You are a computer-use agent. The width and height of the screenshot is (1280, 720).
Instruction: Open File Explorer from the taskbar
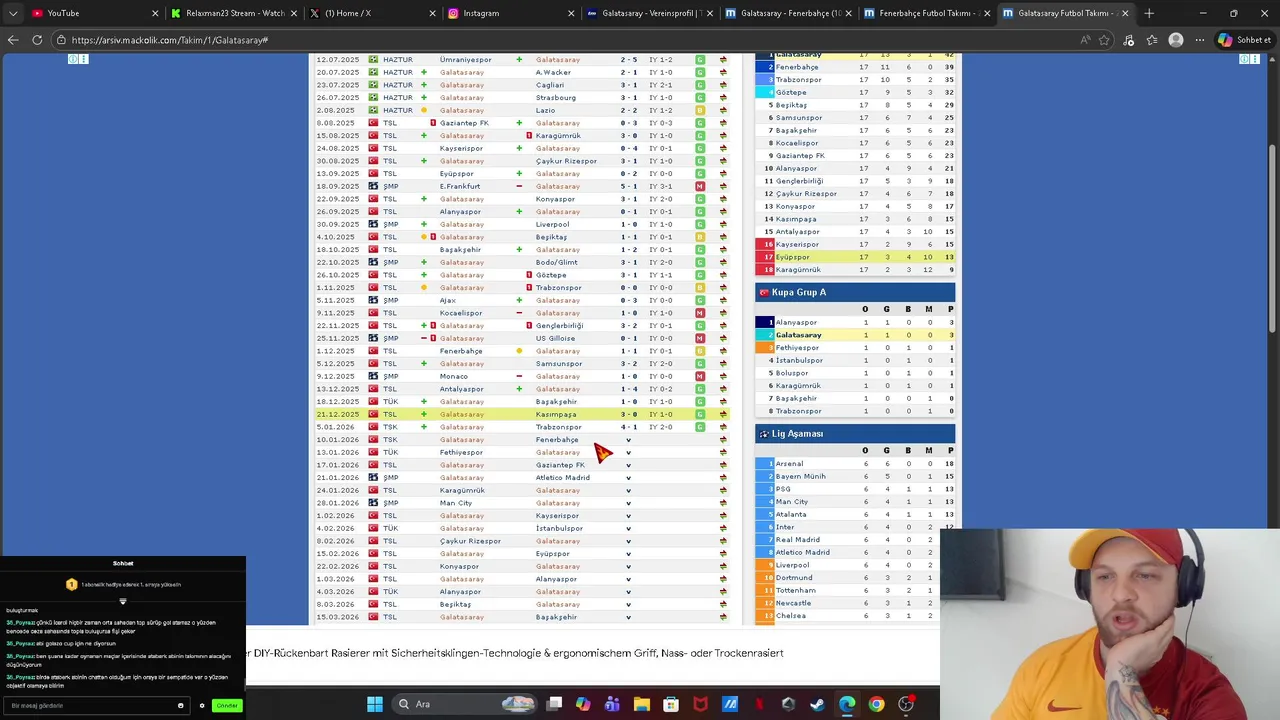pyautogui.click(x=642, y=704)
